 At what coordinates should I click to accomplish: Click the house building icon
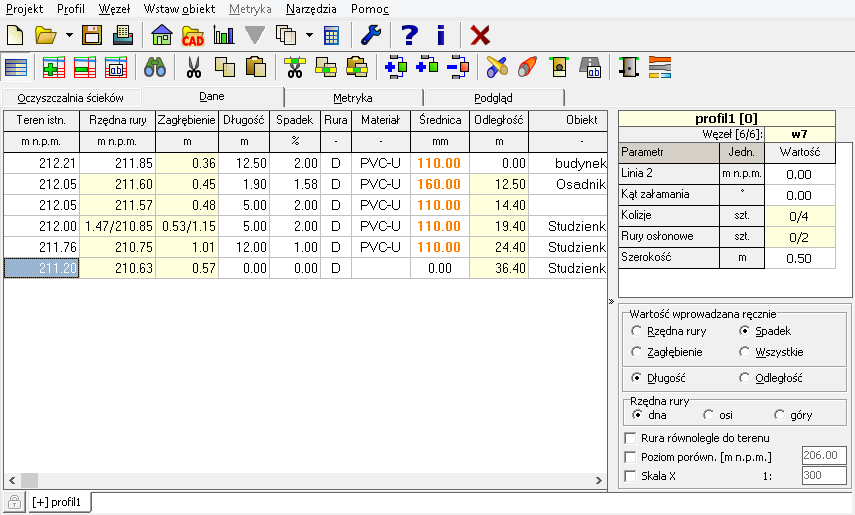click(x=162, y=35)
